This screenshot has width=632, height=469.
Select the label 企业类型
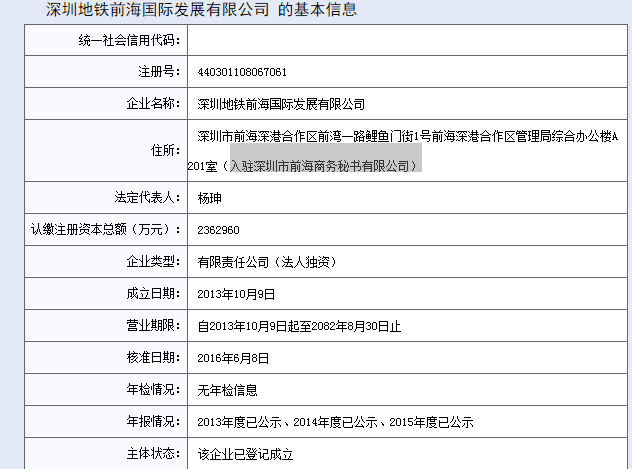[153, 261]
